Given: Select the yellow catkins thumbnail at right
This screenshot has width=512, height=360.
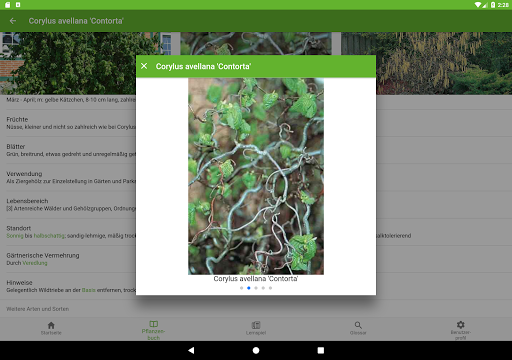Looking at the screenshot, I should click(426, 63).
